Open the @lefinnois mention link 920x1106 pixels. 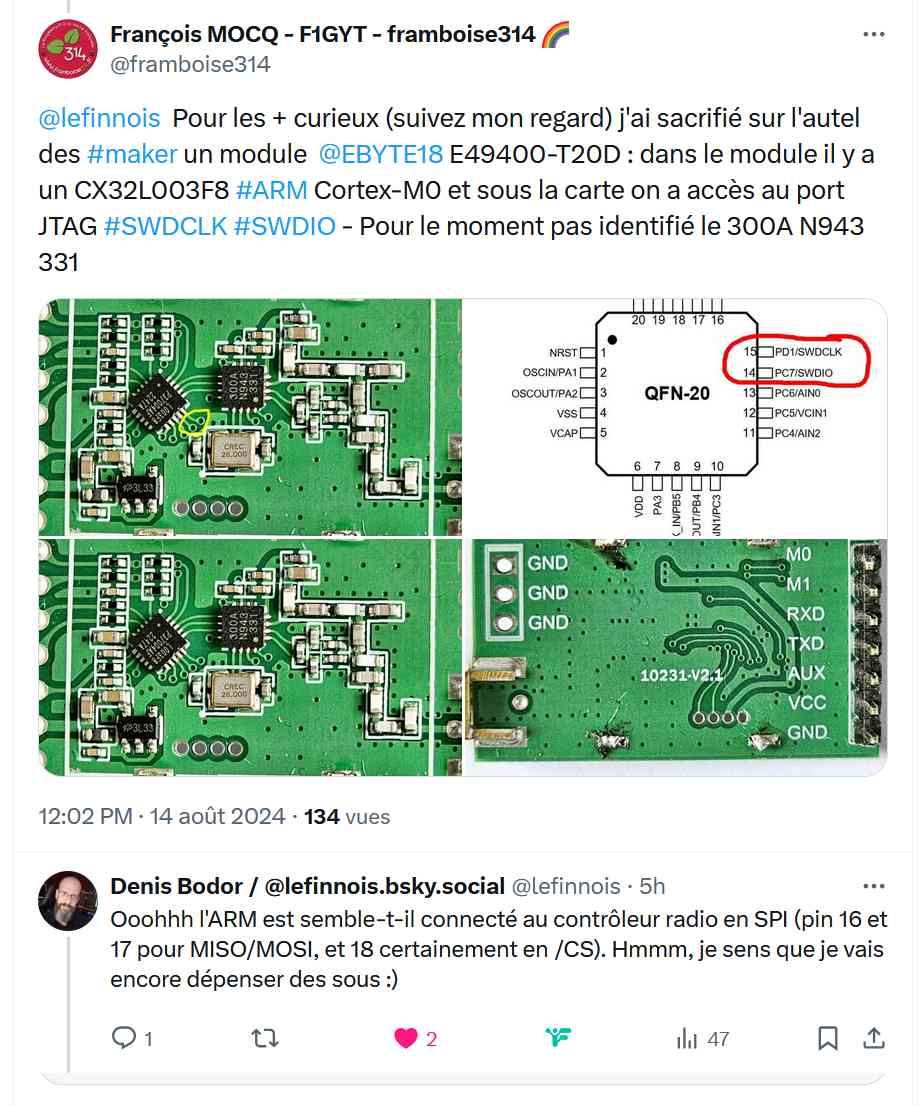click(99, 118)
